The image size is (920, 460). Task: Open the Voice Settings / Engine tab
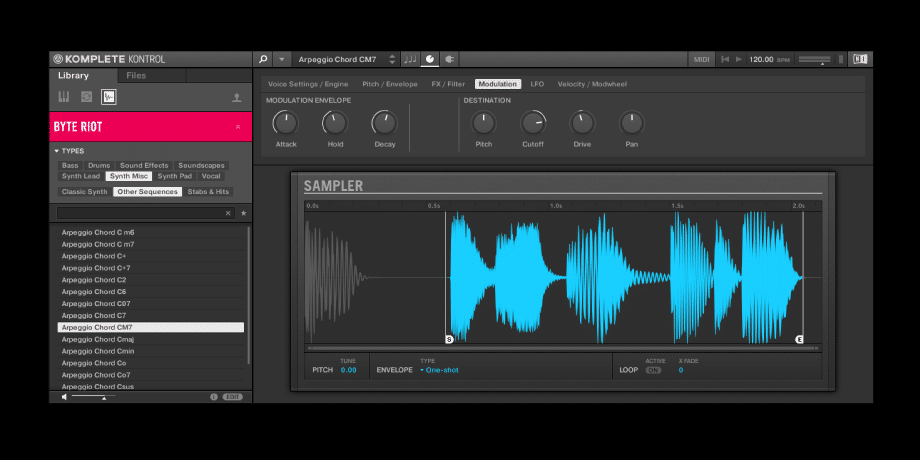click(308, 84)
